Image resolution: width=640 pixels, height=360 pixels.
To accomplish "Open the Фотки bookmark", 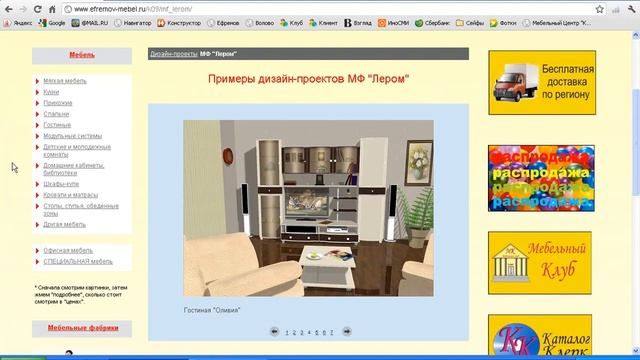I will tap(503, 23).
